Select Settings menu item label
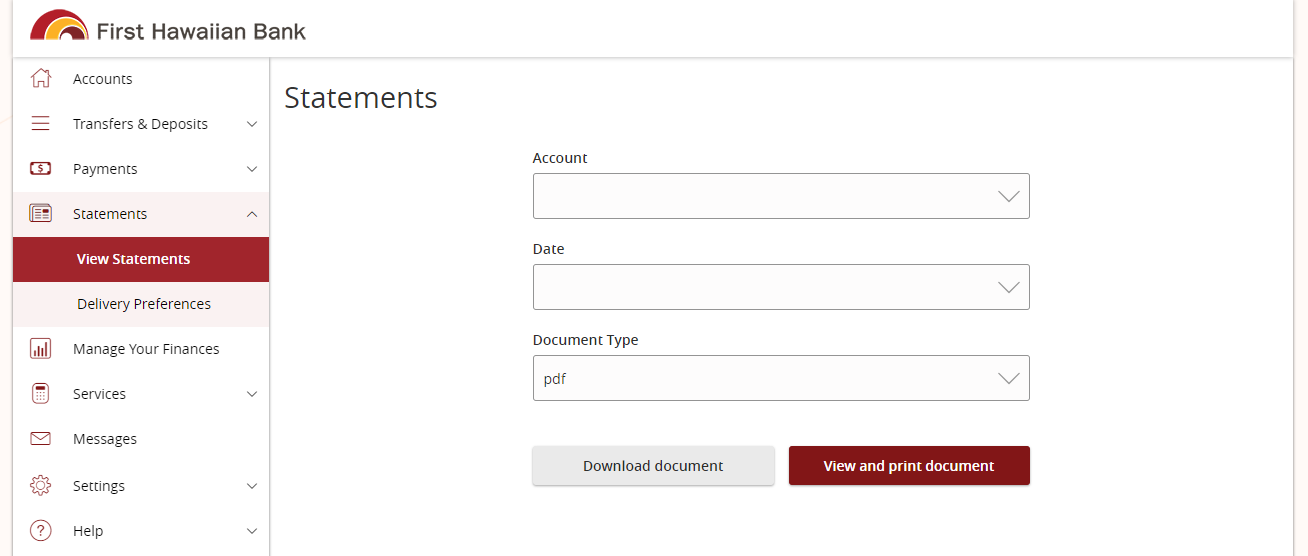This screenshot has height=556, width=1308. [99, 486]
